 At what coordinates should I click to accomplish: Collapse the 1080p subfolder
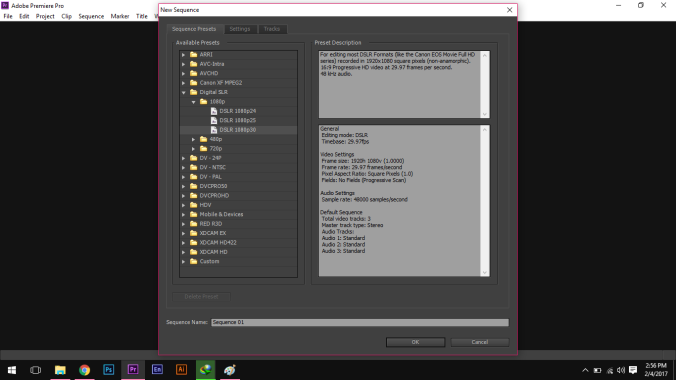[x=194, y=102]
